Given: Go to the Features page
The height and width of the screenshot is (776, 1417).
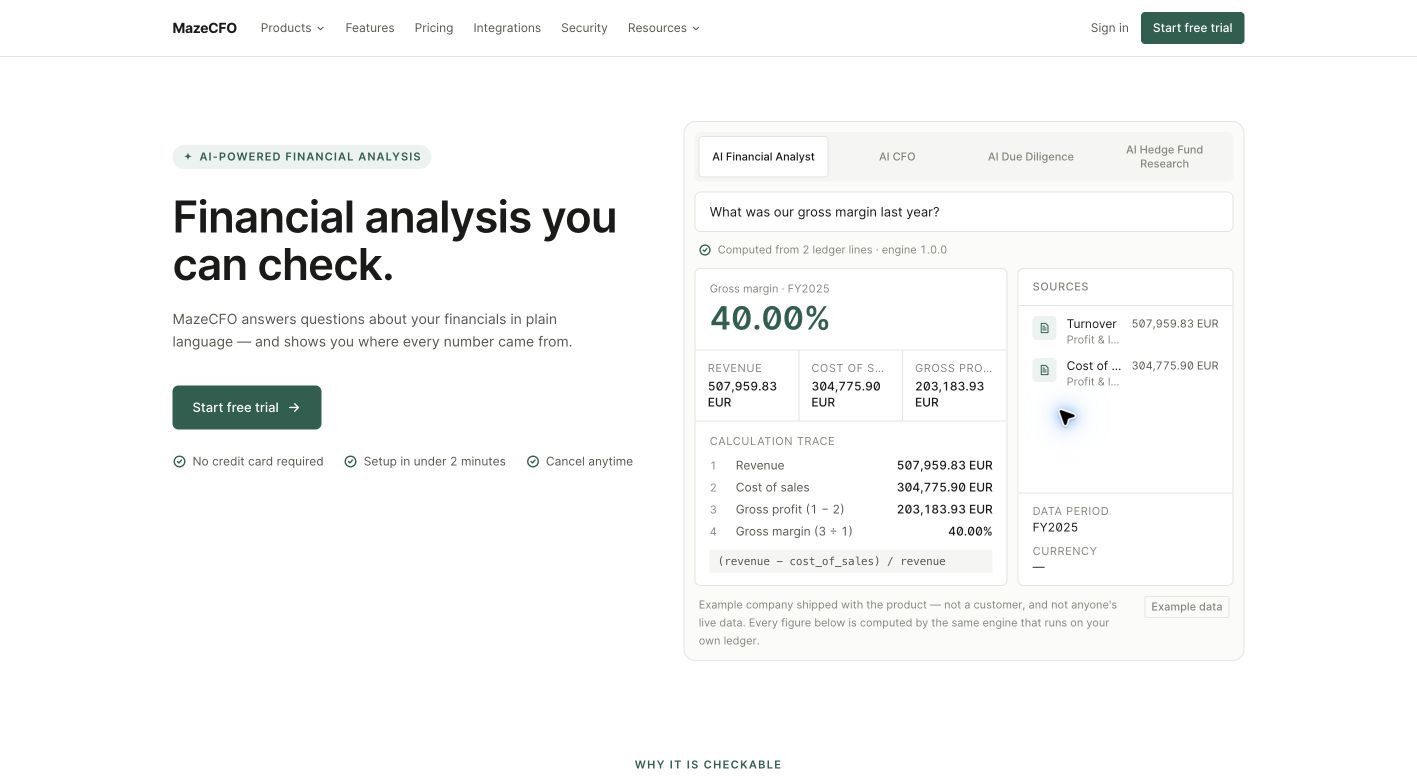Looking at the screenshot, I should click(370, 28).
